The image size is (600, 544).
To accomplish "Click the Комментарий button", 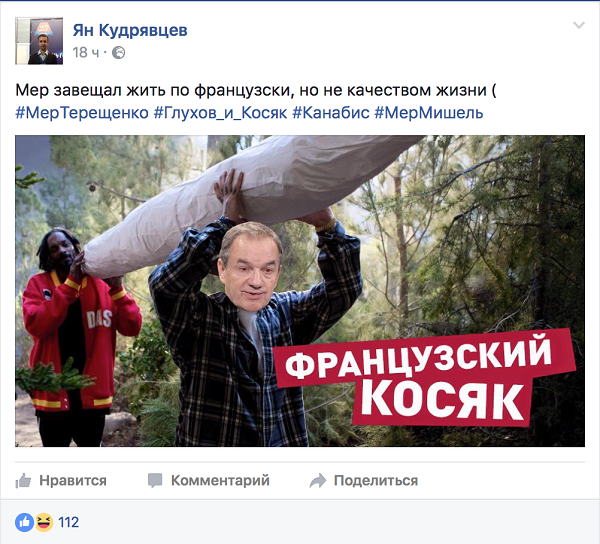I will (209, 480).
